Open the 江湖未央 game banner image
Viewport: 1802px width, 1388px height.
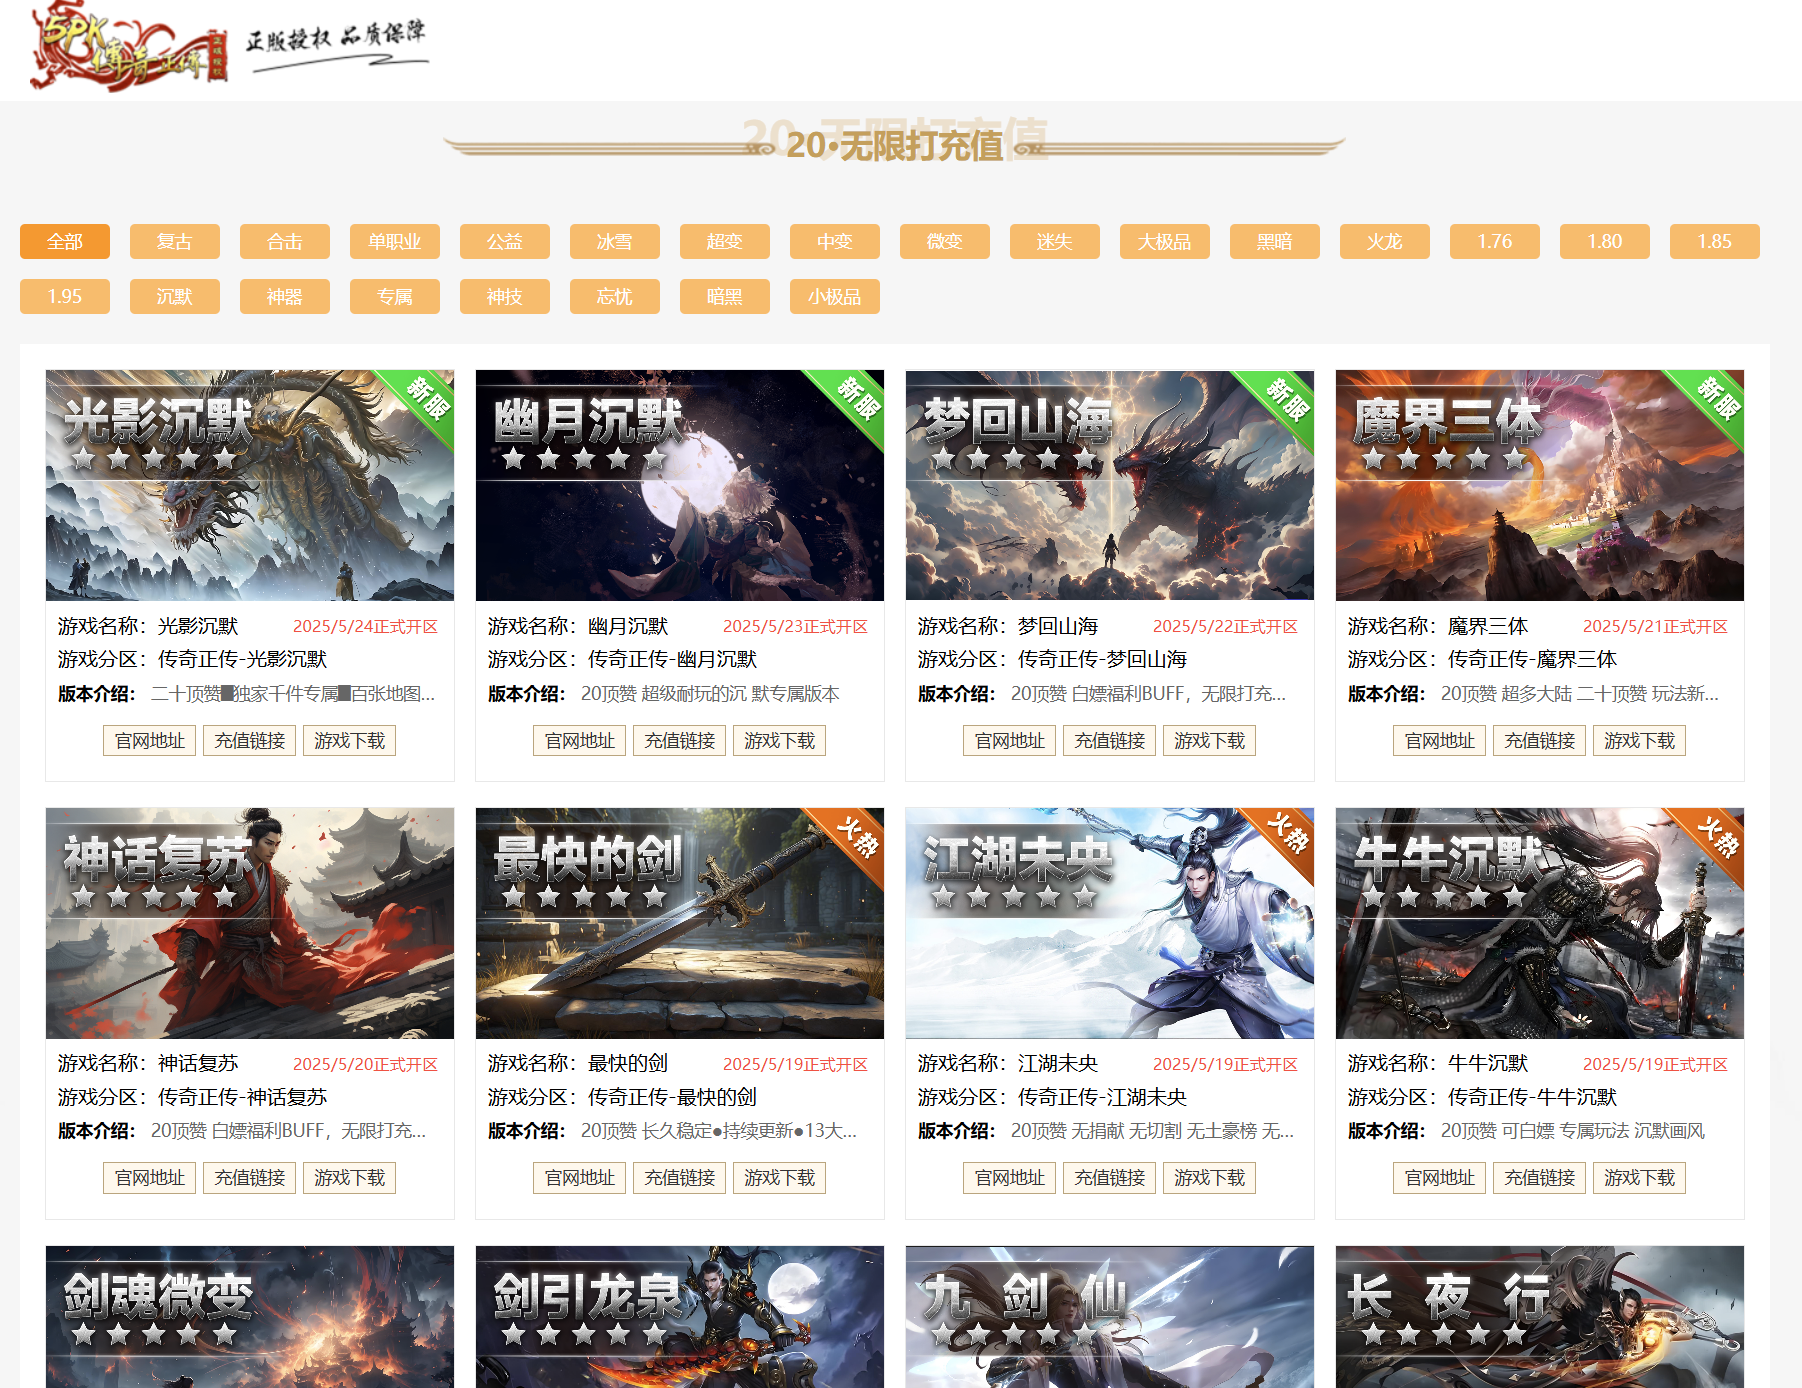click(1110, 923)
